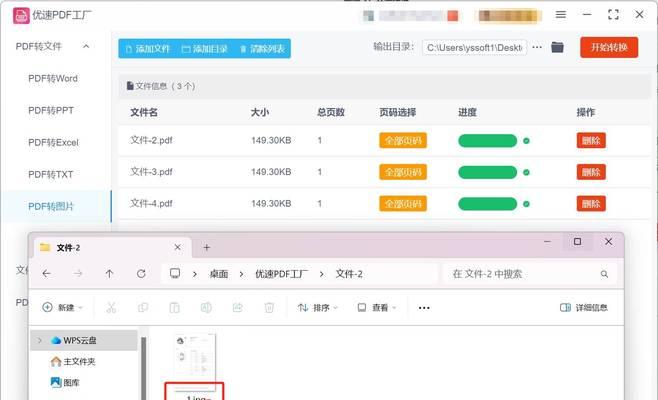Click the file name 文件-3.pdf
This screenshot has height=400, width=658.
pyautogui.click(x=151, y=172)
